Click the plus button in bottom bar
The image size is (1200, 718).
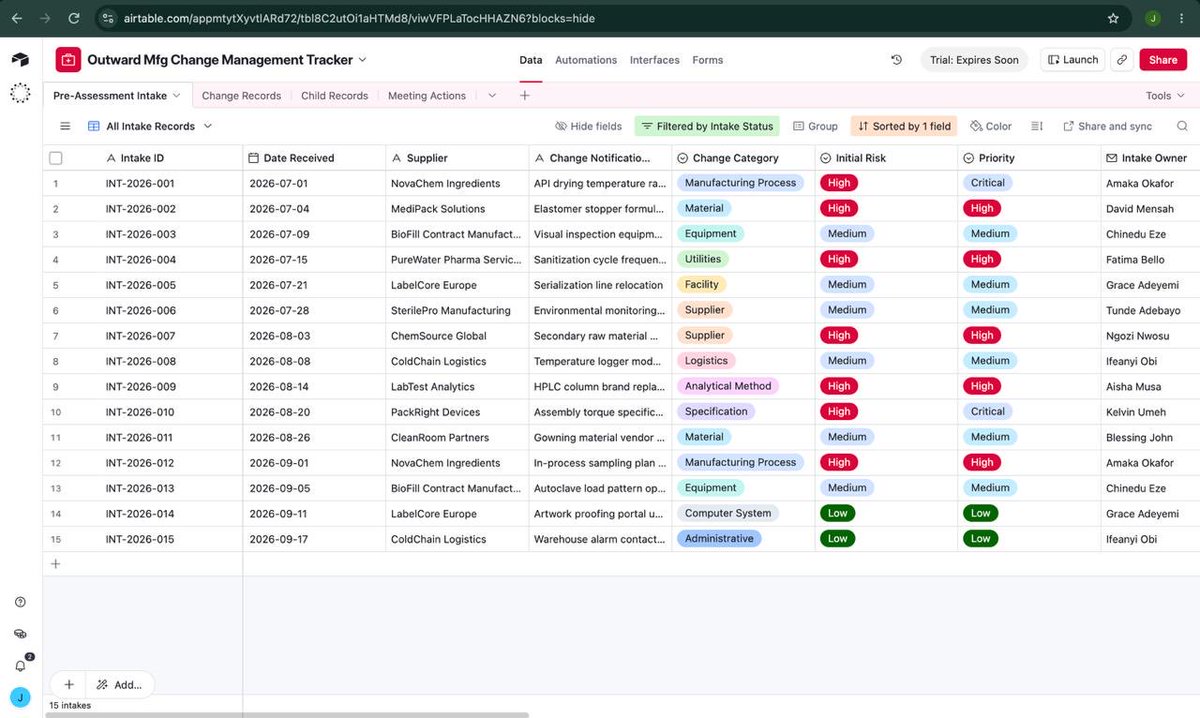coord(69,685)
